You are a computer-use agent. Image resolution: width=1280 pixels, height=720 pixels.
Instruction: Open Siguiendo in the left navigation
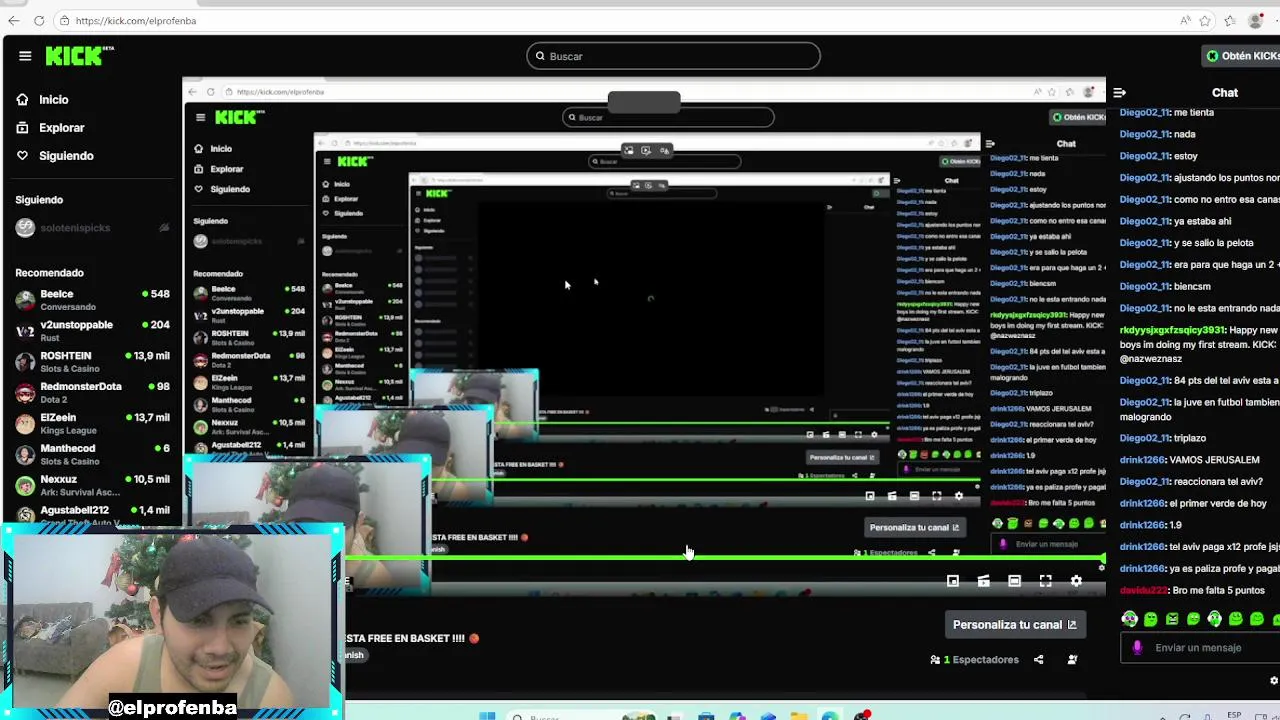pos(66,156)
